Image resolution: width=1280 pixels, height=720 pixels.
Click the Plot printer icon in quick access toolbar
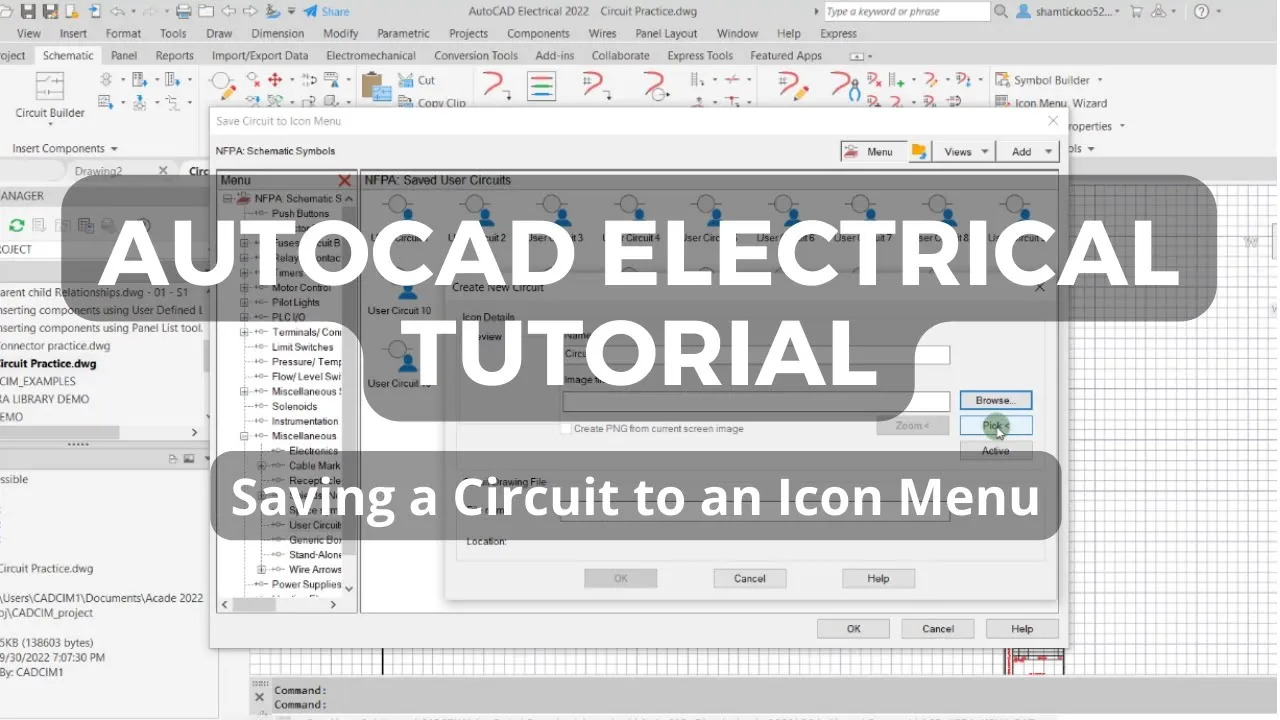coord(183,11)
